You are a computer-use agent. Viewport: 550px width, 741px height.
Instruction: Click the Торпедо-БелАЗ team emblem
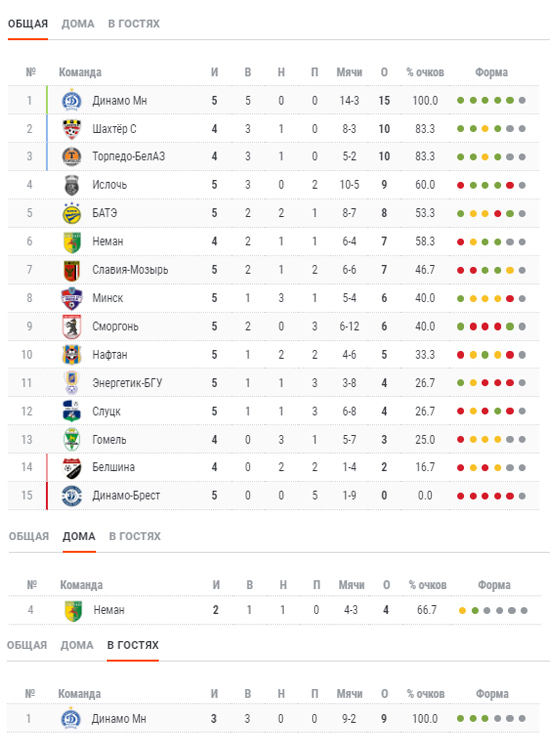(72, 156)
